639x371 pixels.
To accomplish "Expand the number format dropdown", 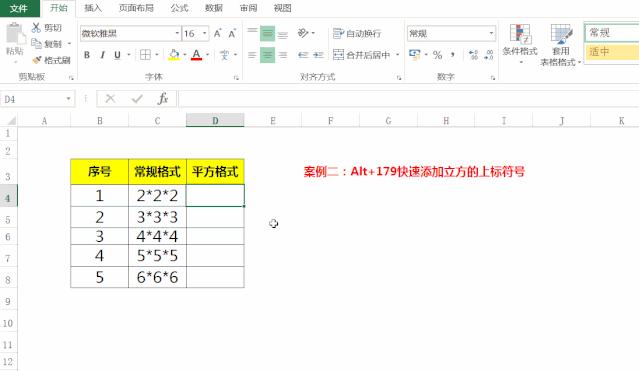I will pyautogui.click(x=491, y=33).
